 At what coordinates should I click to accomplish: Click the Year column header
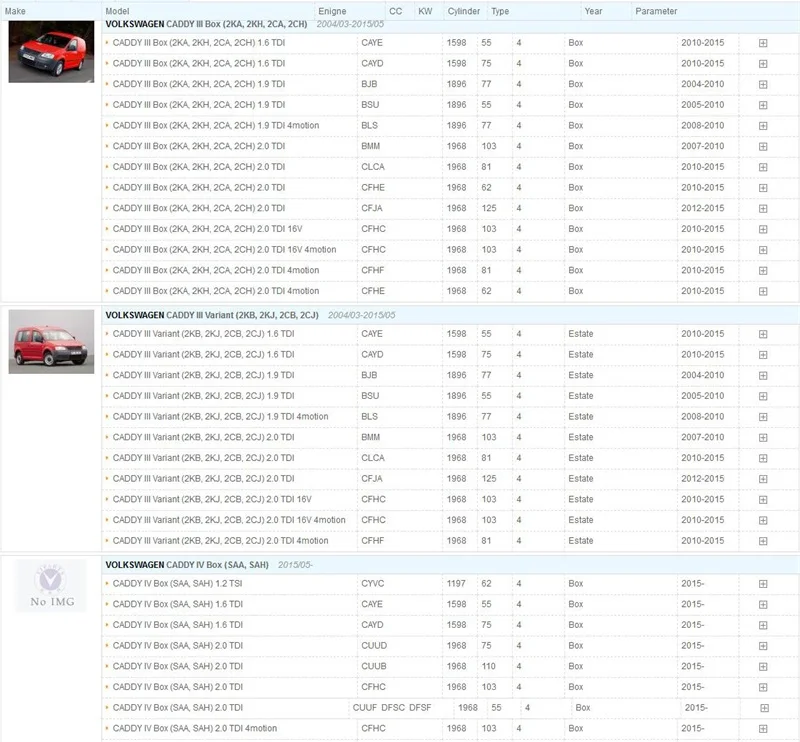pyautogui.click(x=593, y=11)
